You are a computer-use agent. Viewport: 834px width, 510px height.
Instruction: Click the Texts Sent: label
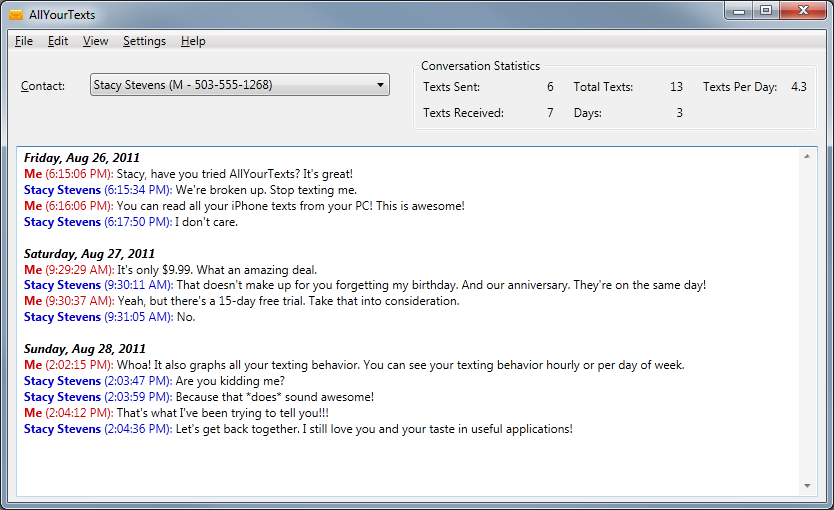452,87
